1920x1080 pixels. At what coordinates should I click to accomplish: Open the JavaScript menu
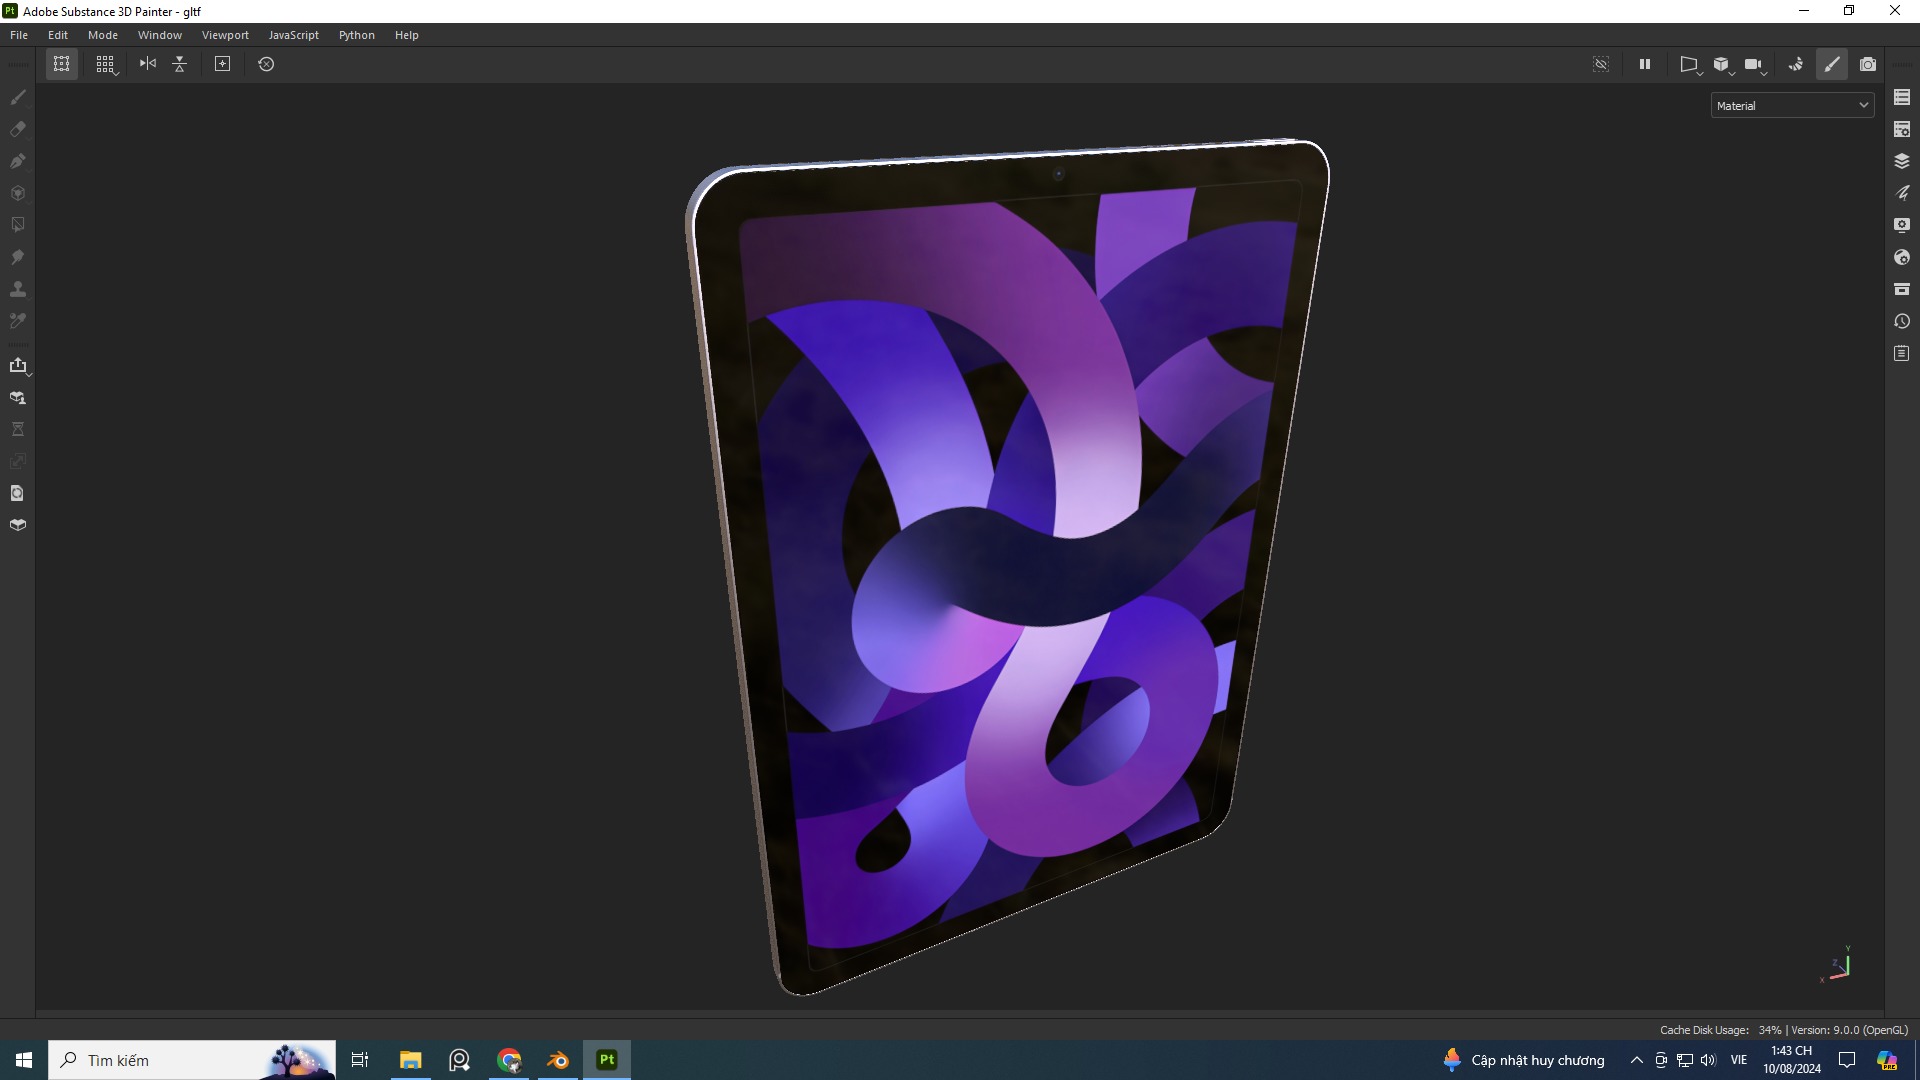pyautogui.click(x=294, y=35)
